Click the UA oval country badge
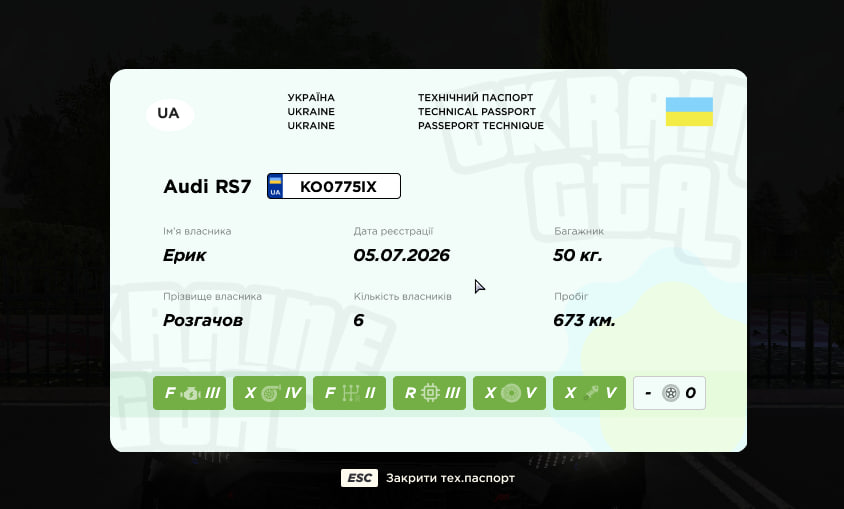 [170, 114]
